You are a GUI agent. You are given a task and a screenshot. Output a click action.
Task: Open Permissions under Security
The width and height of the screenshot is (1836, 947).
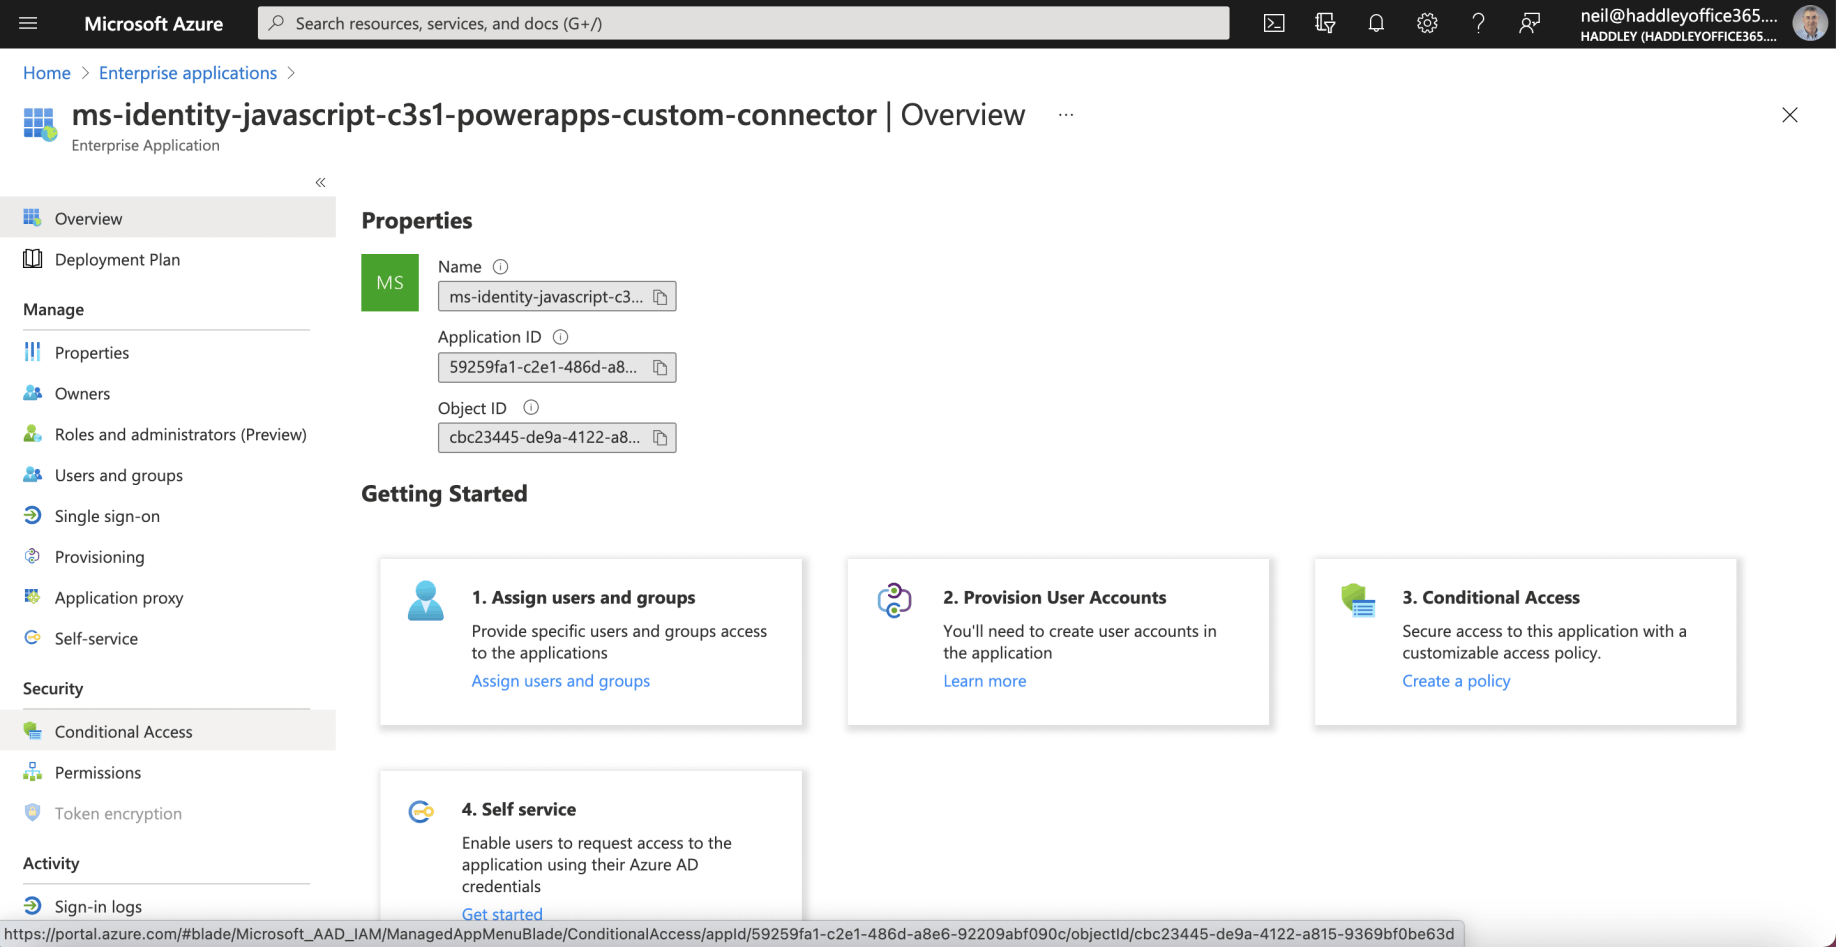[97, 772]
